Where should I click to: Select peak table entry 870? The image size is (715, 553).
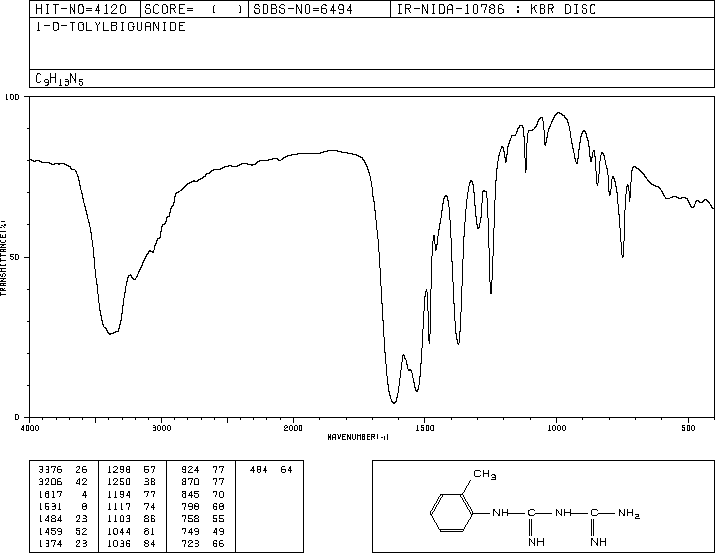click(x=203, y=482)
